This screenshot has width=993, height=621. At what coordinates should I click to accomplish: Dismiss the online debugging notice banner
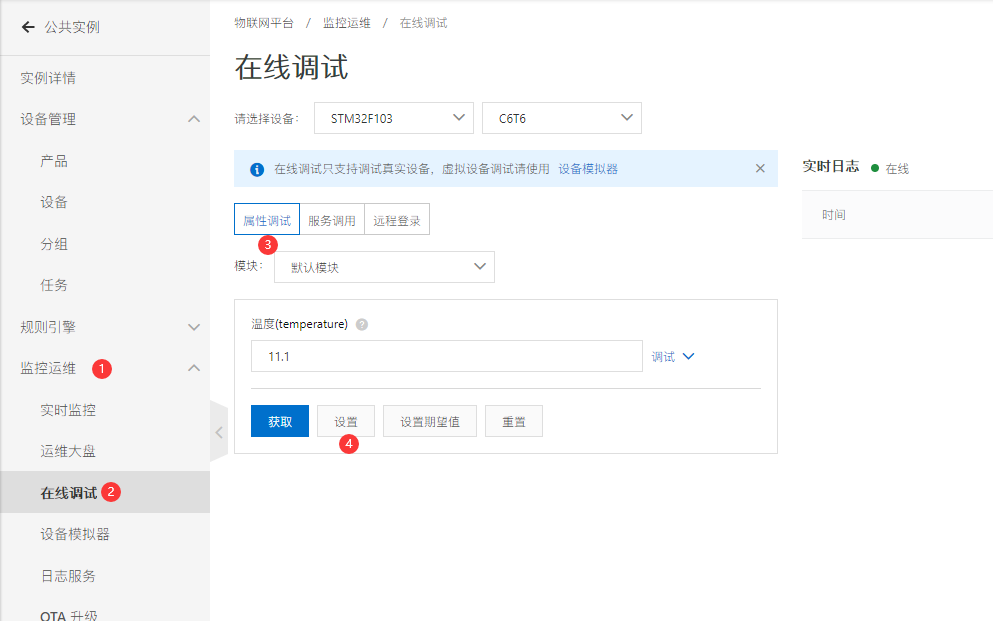[760, 168]
